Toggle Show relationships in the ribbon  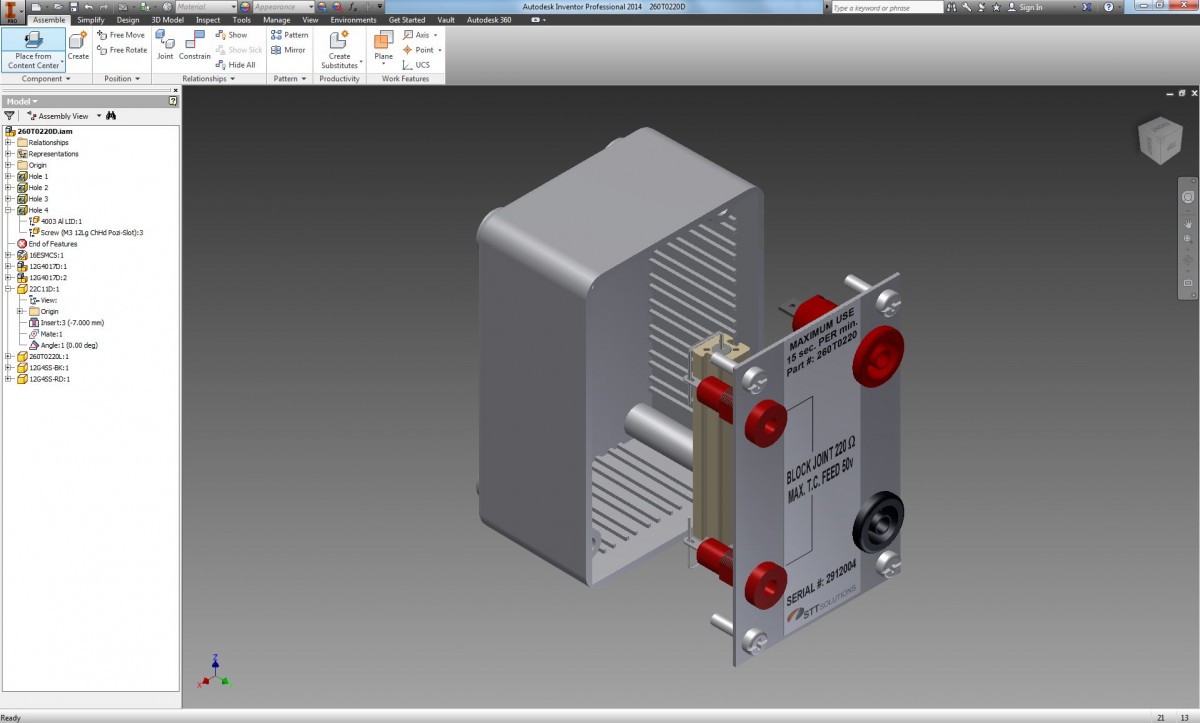point(234,34)
